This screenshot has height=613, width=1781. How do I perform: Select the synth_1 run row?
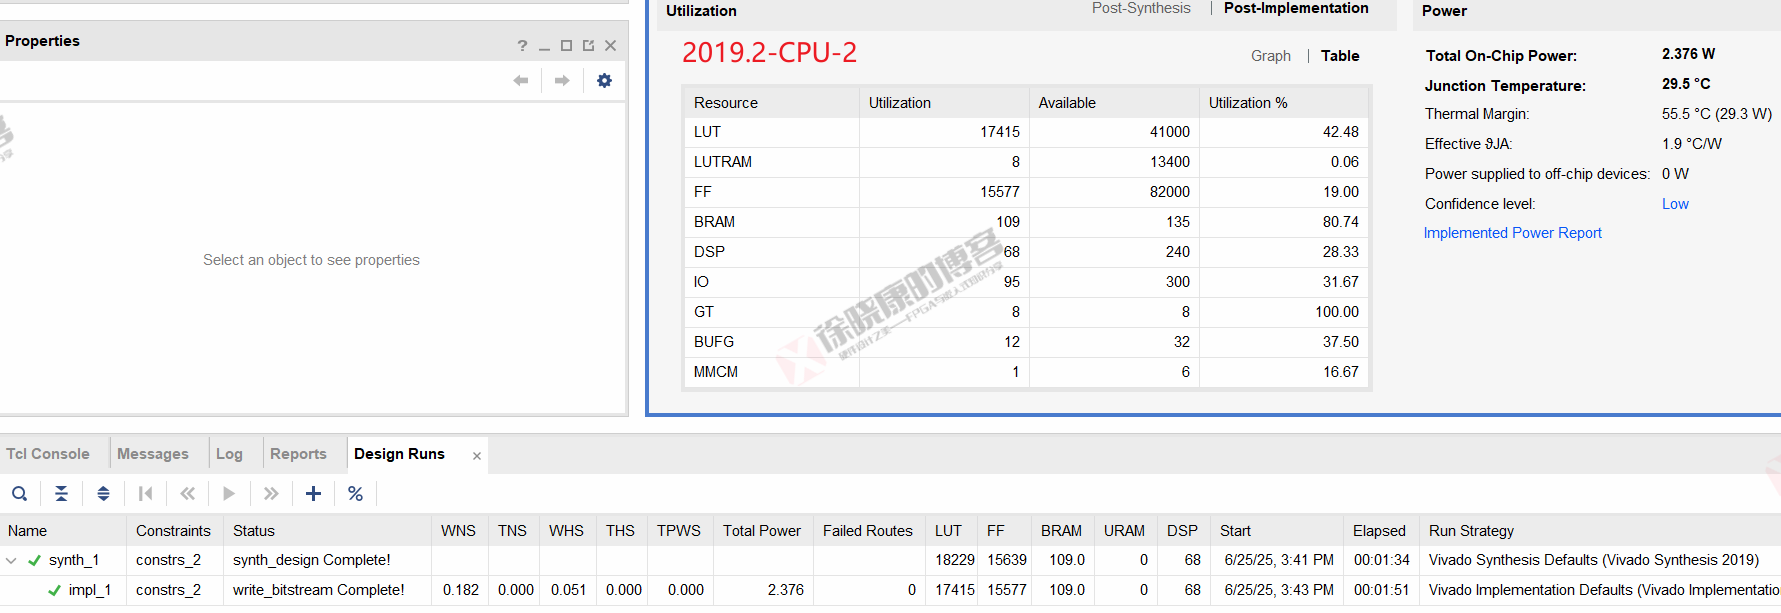(x=890, y=561)
